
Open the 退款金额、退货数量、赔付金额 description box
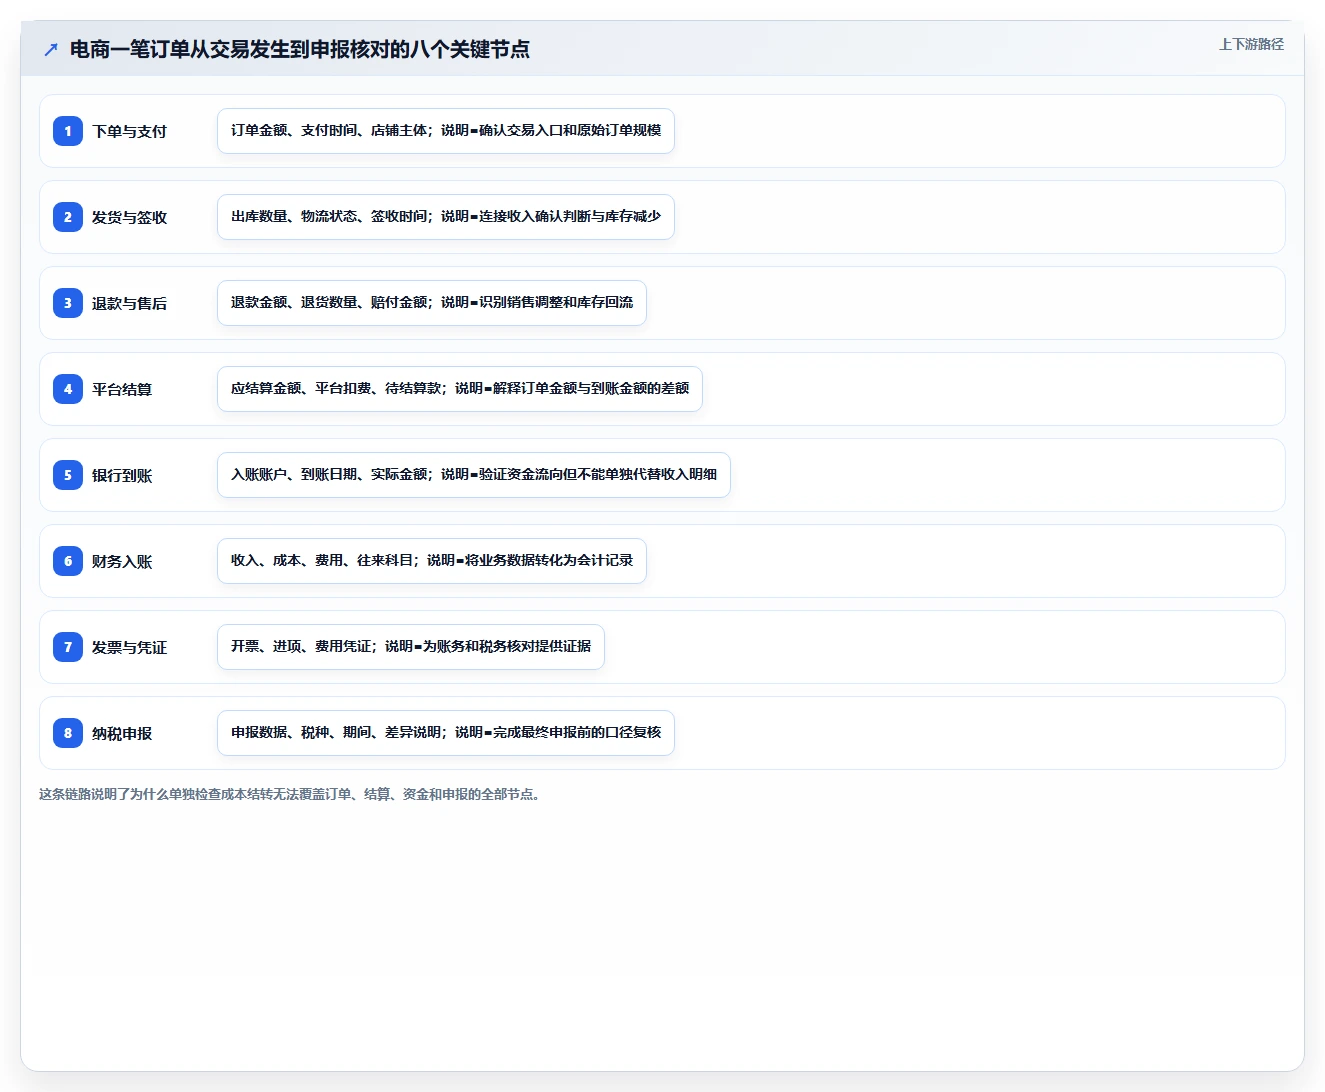point(432,303)
